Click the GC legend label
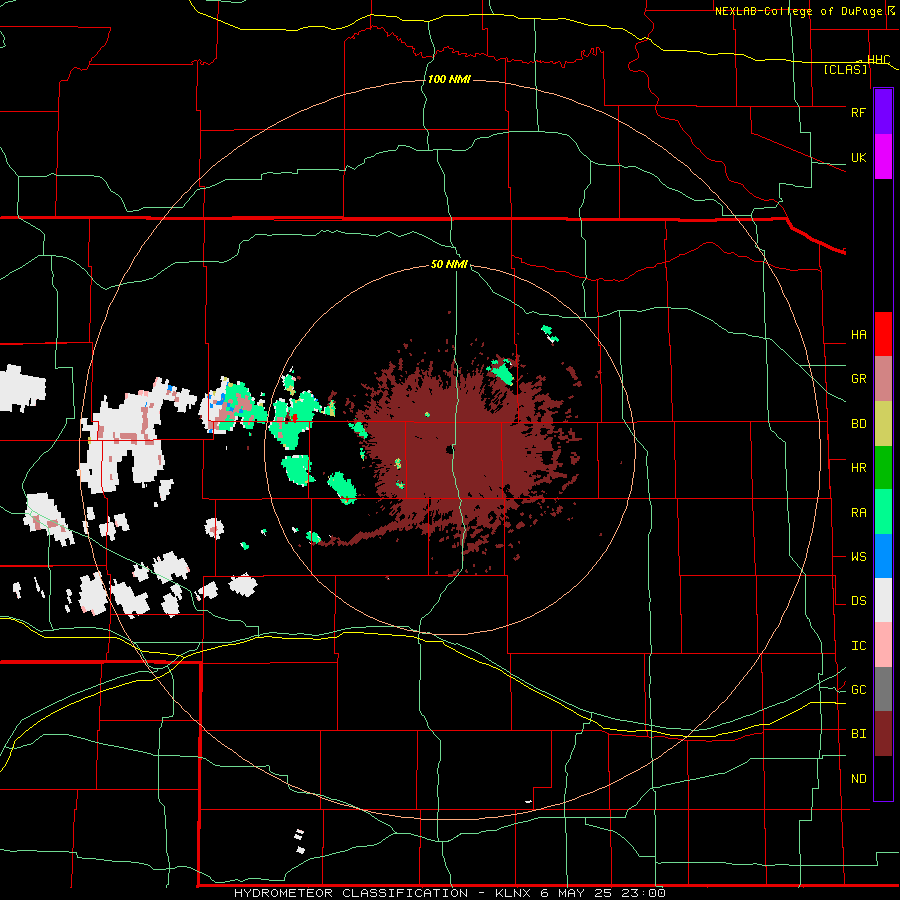Screen dimensions: 900x900 858,690
